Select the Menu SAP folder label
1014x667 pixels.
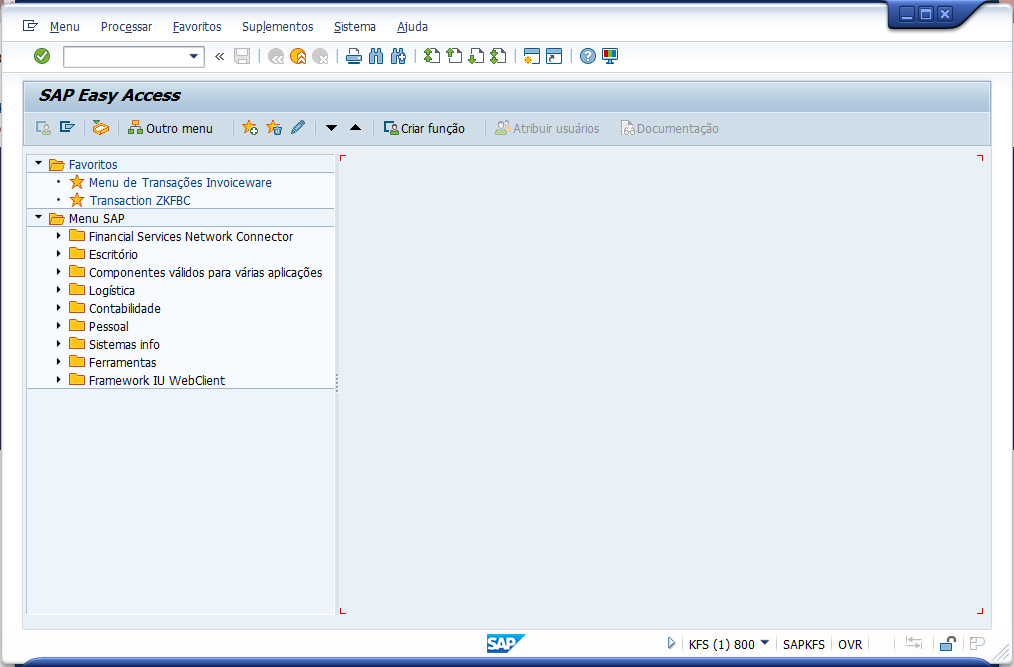(x=96, y=219)
